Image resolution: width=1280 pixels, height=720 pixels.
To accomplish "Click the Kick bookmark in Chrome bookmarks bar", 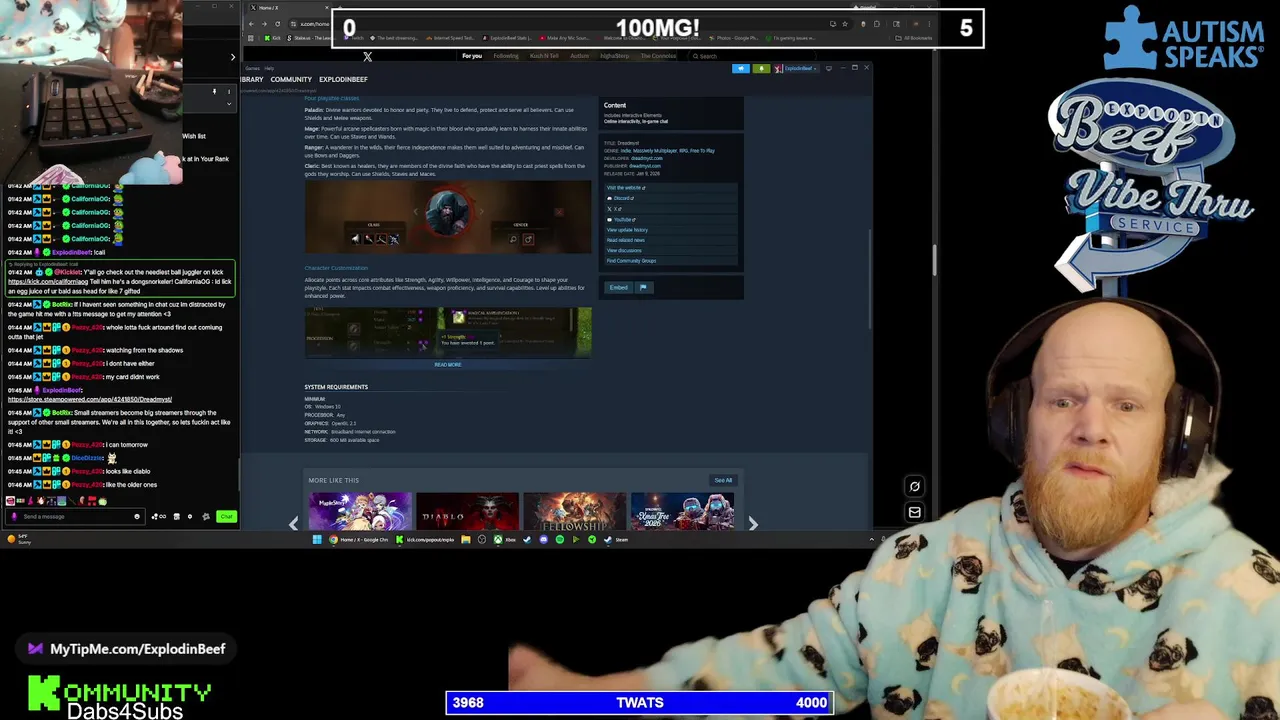I will 275,38.
